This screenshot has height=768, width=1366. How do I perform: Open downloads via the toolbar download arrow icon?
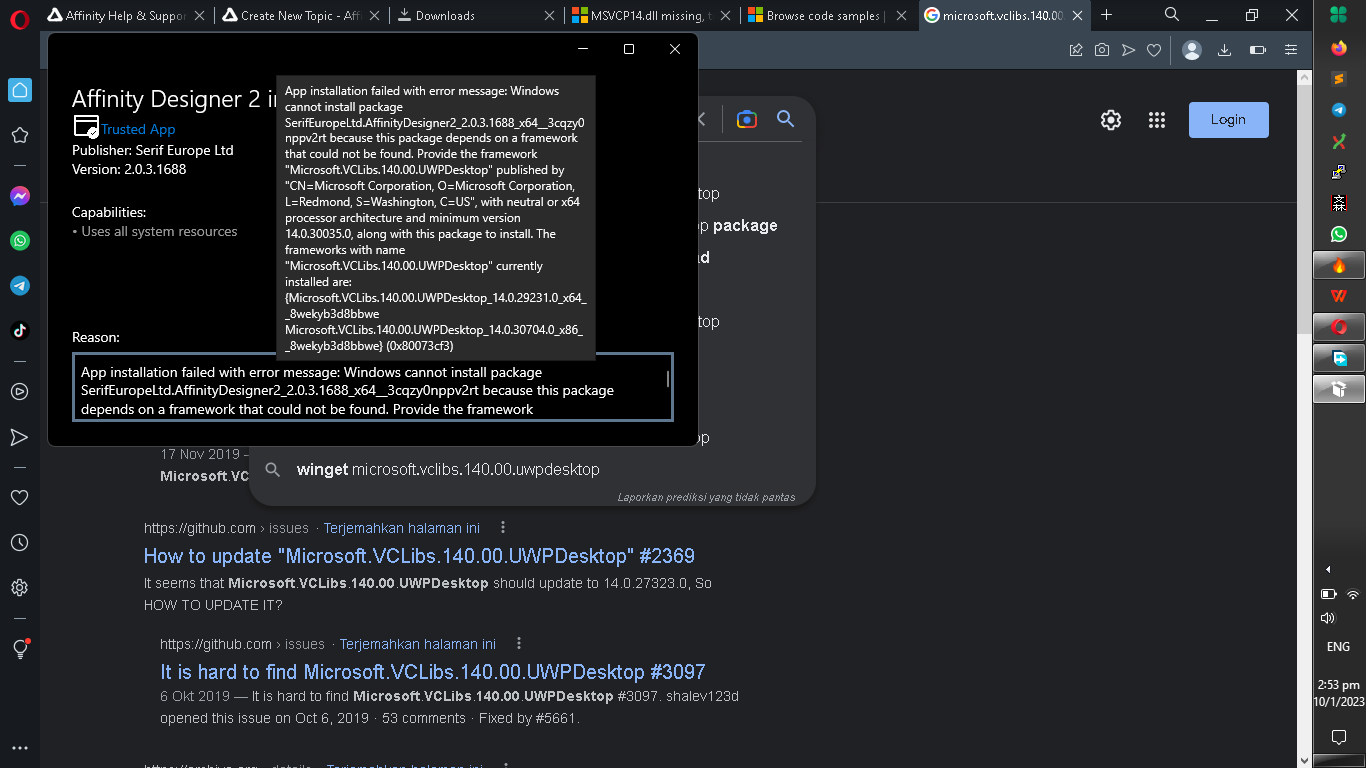tap(1224, 49)
